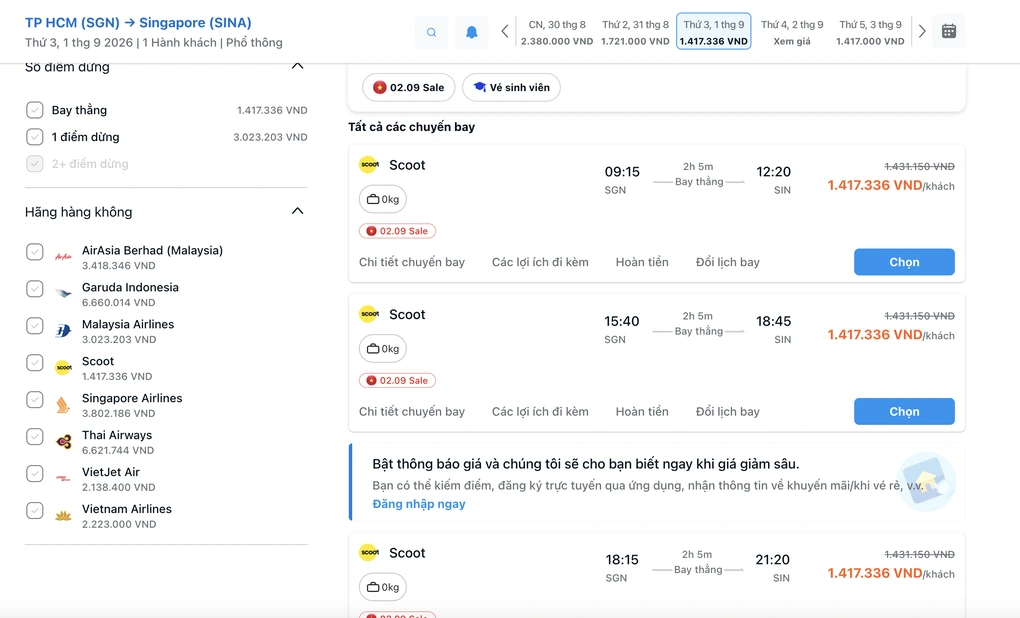Open Chi tiết chuyến bay for 09:15 flight
Image resolution: width=1020 pixels, height=618 pixels.
tap(412, 262)
